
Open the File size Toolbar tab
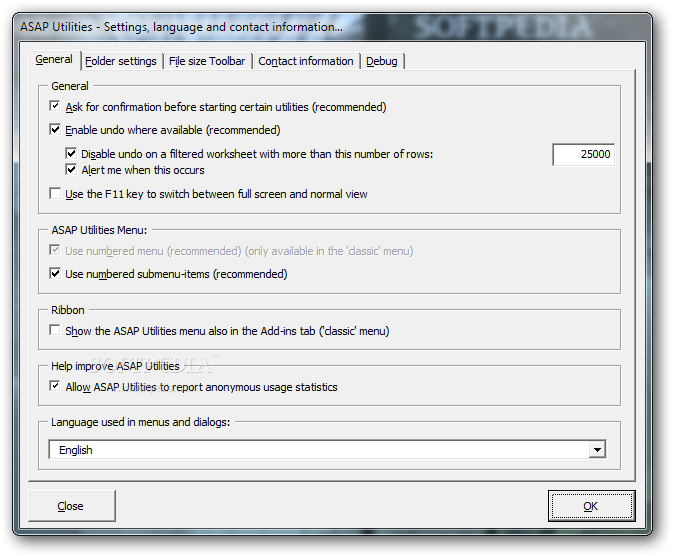[x=207, y=61]
